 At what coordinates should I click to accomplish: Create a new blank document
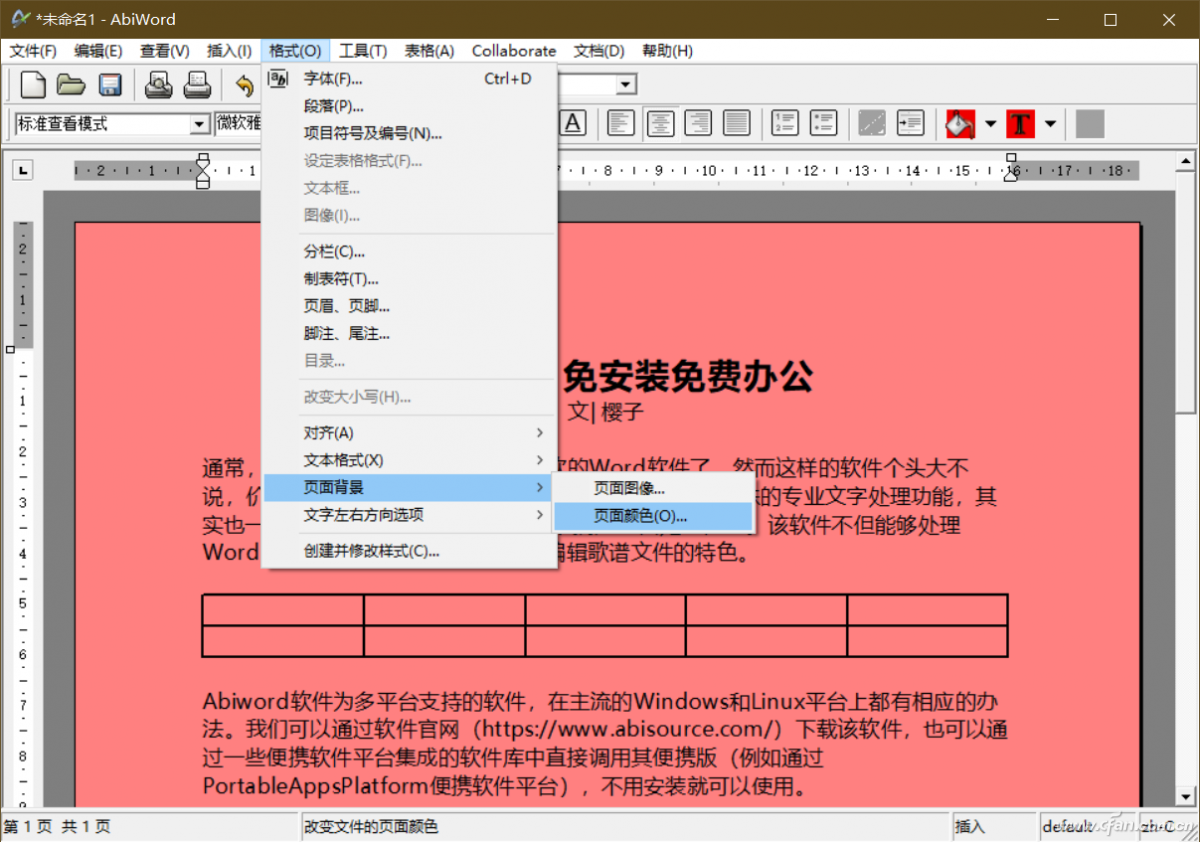point(32,85)
